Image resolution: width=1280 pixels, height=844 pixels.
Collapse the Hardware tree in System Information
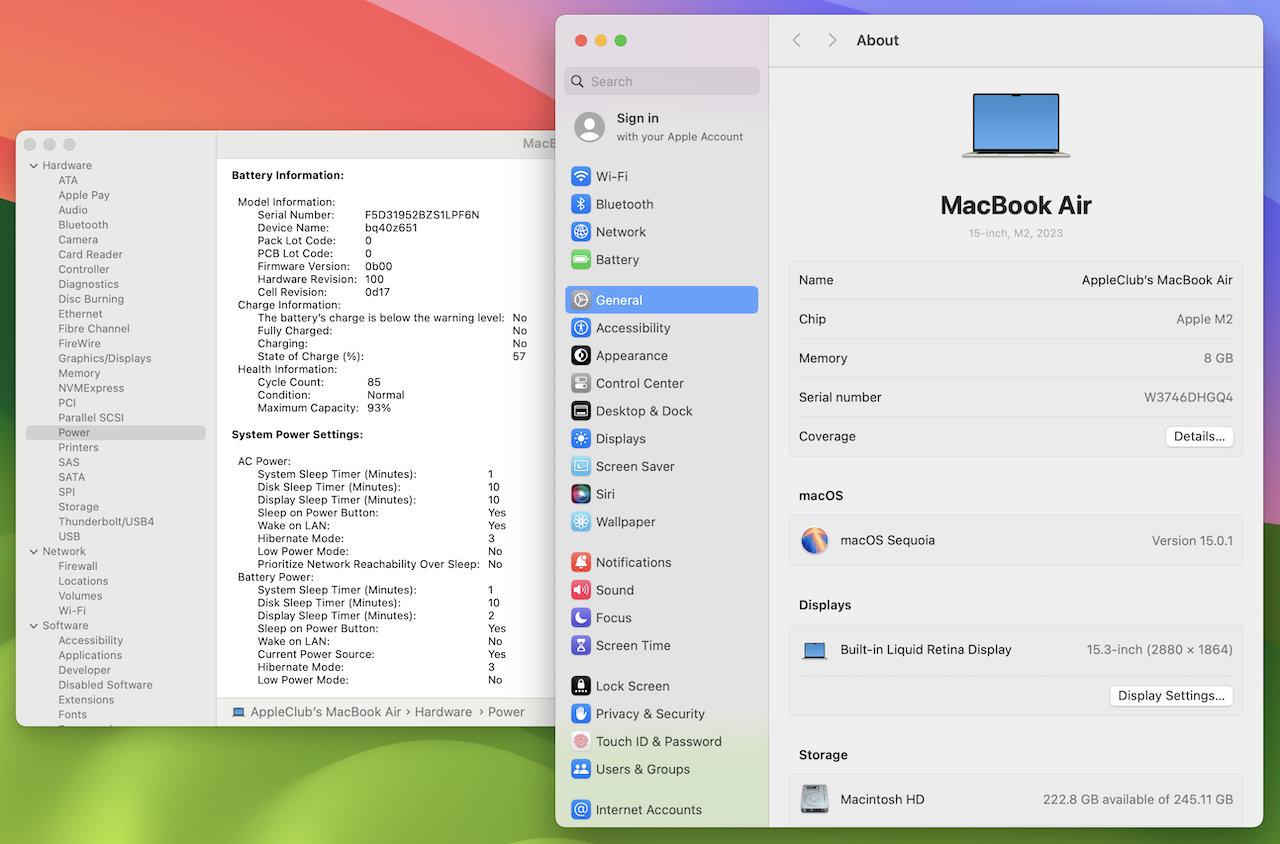[x=33, y=166]
